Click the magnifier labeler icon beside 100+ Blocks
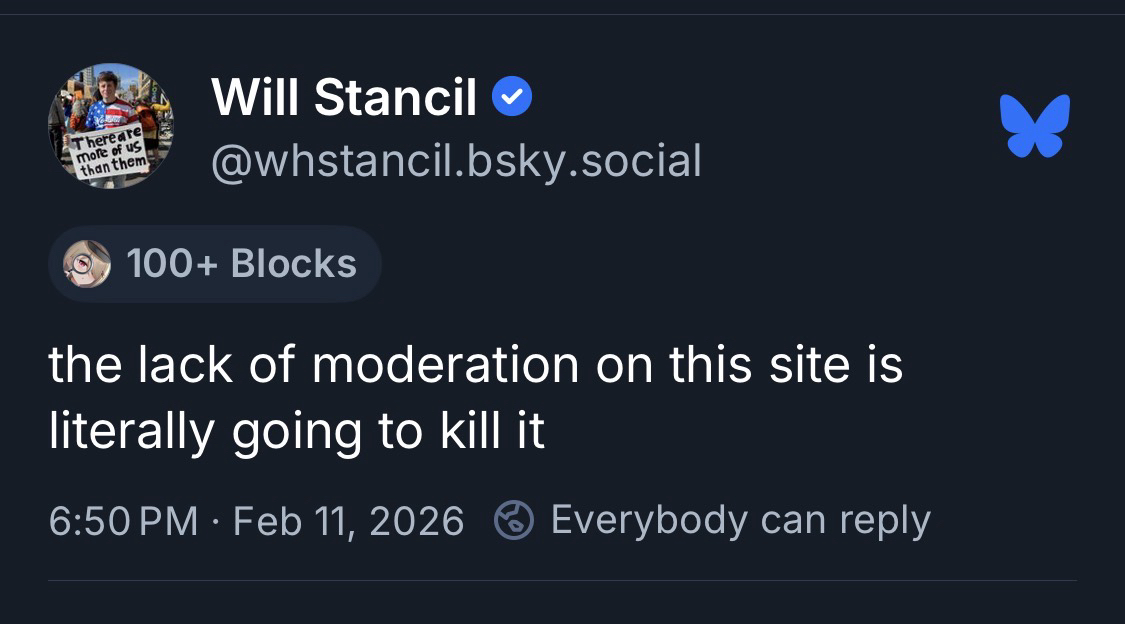Screen dimensions: 1125x624 [x=87, y=264]
